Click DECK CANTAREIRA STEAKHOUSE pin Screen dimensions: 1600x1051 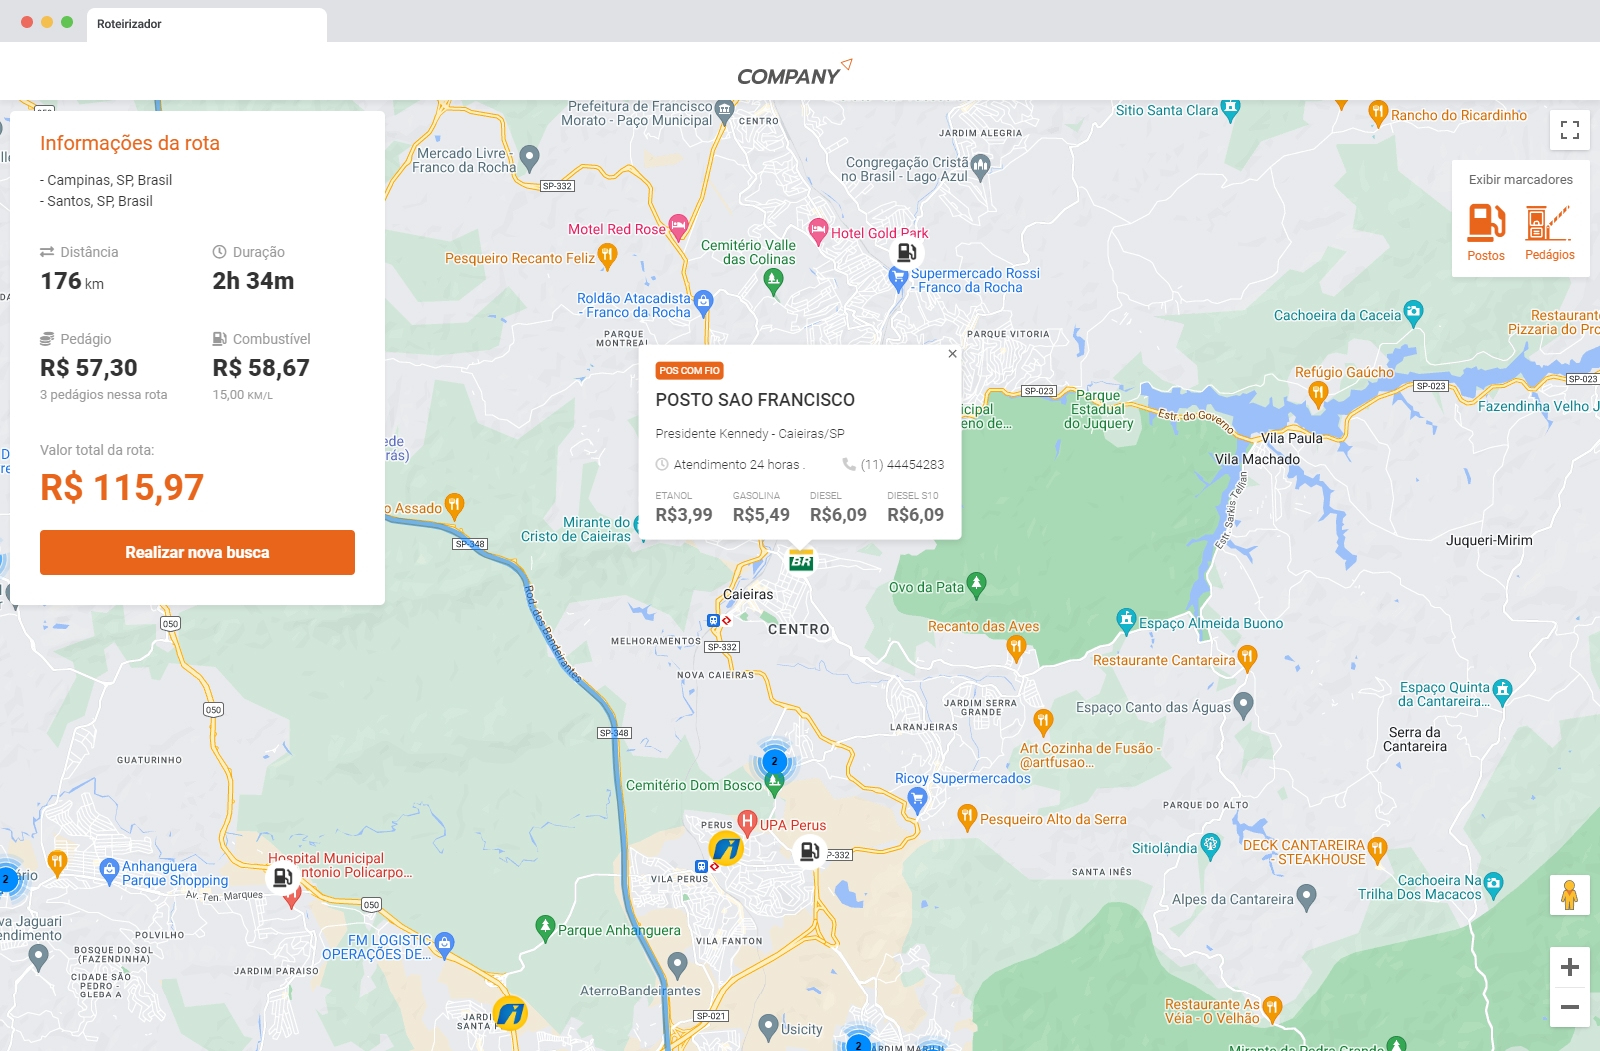click(x=1377, y=850)
